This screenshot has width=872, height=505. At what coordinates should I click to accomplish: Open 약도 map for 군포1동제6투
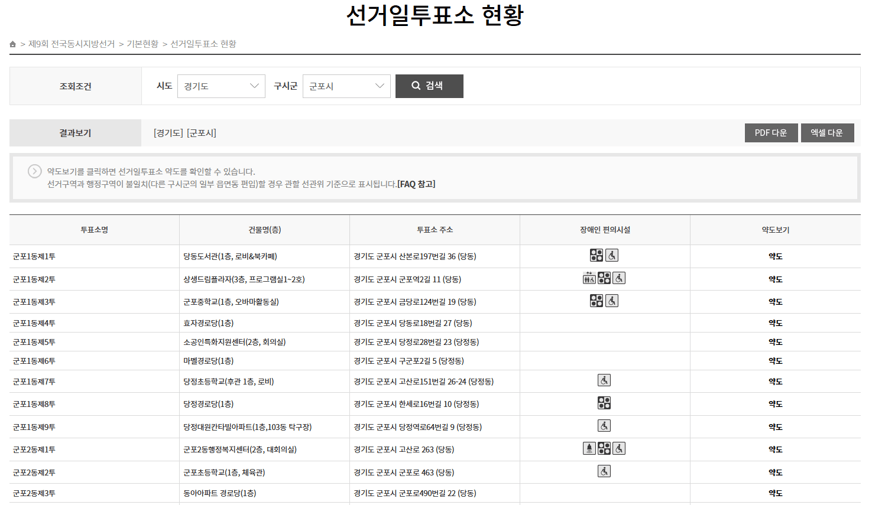[x=775, y=361]
